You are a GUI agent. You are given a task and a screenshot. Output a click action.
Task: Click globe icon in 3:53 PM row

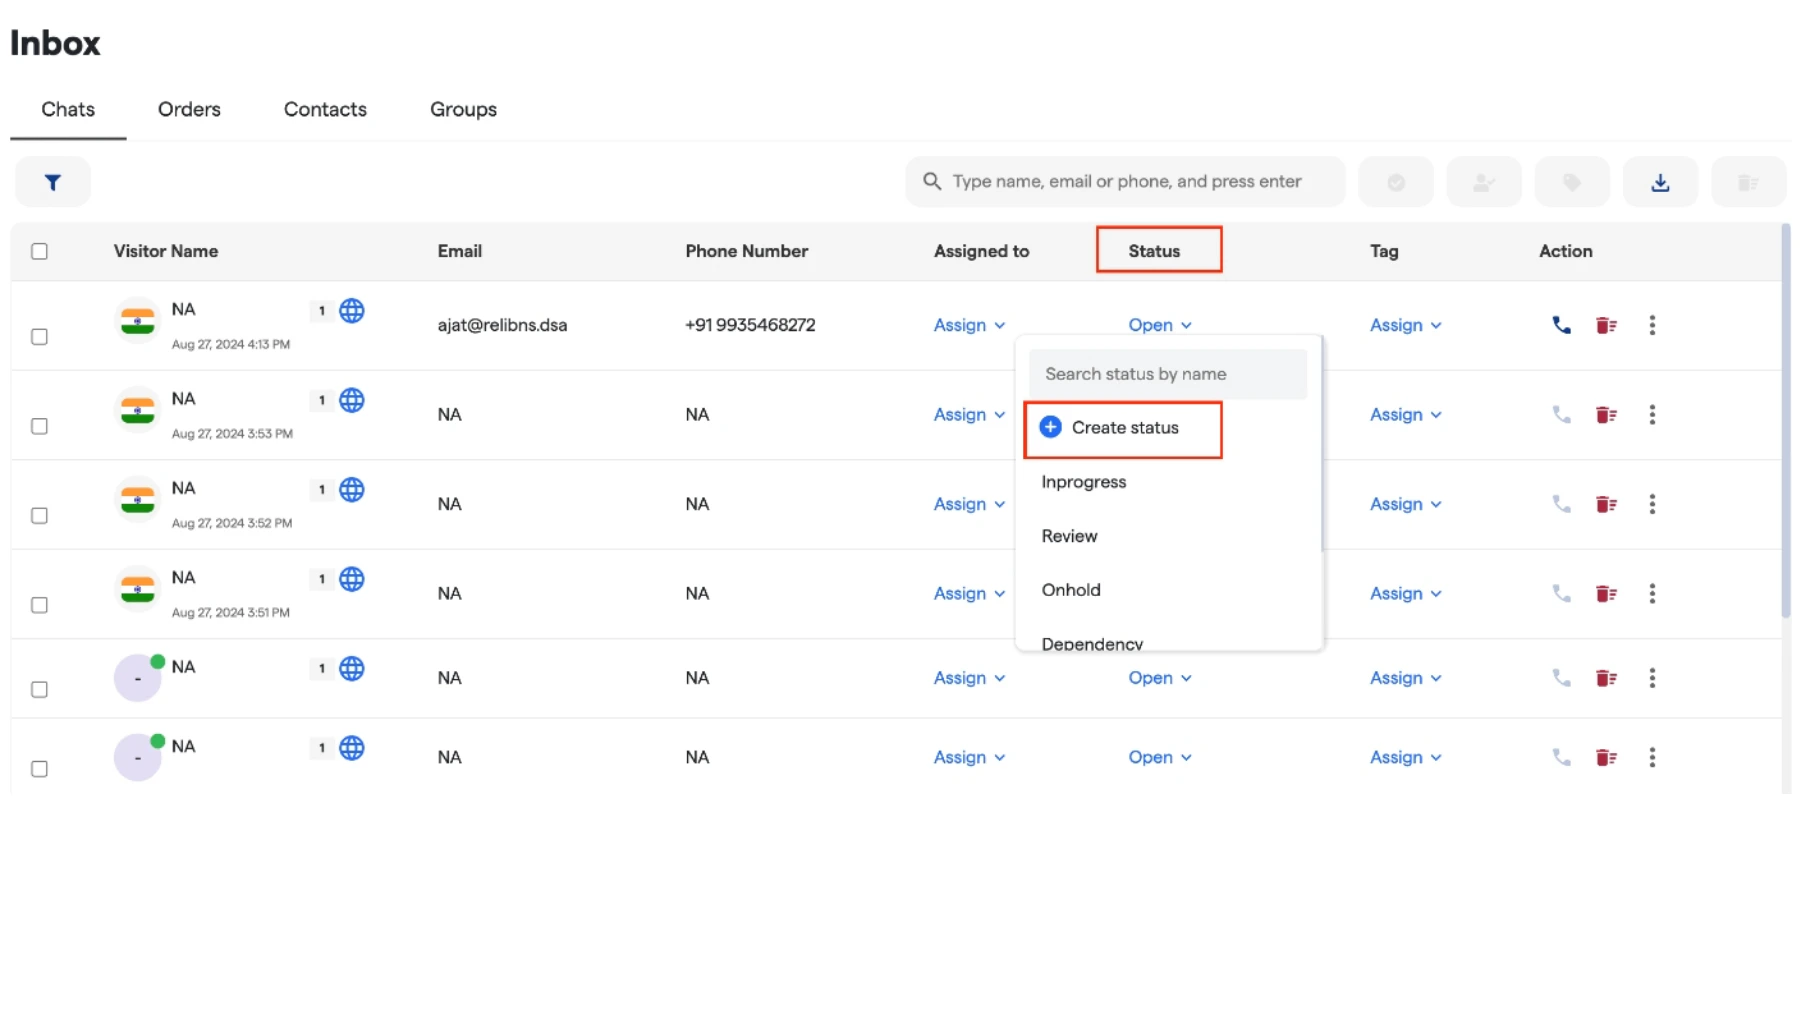(x=351, y=400)
